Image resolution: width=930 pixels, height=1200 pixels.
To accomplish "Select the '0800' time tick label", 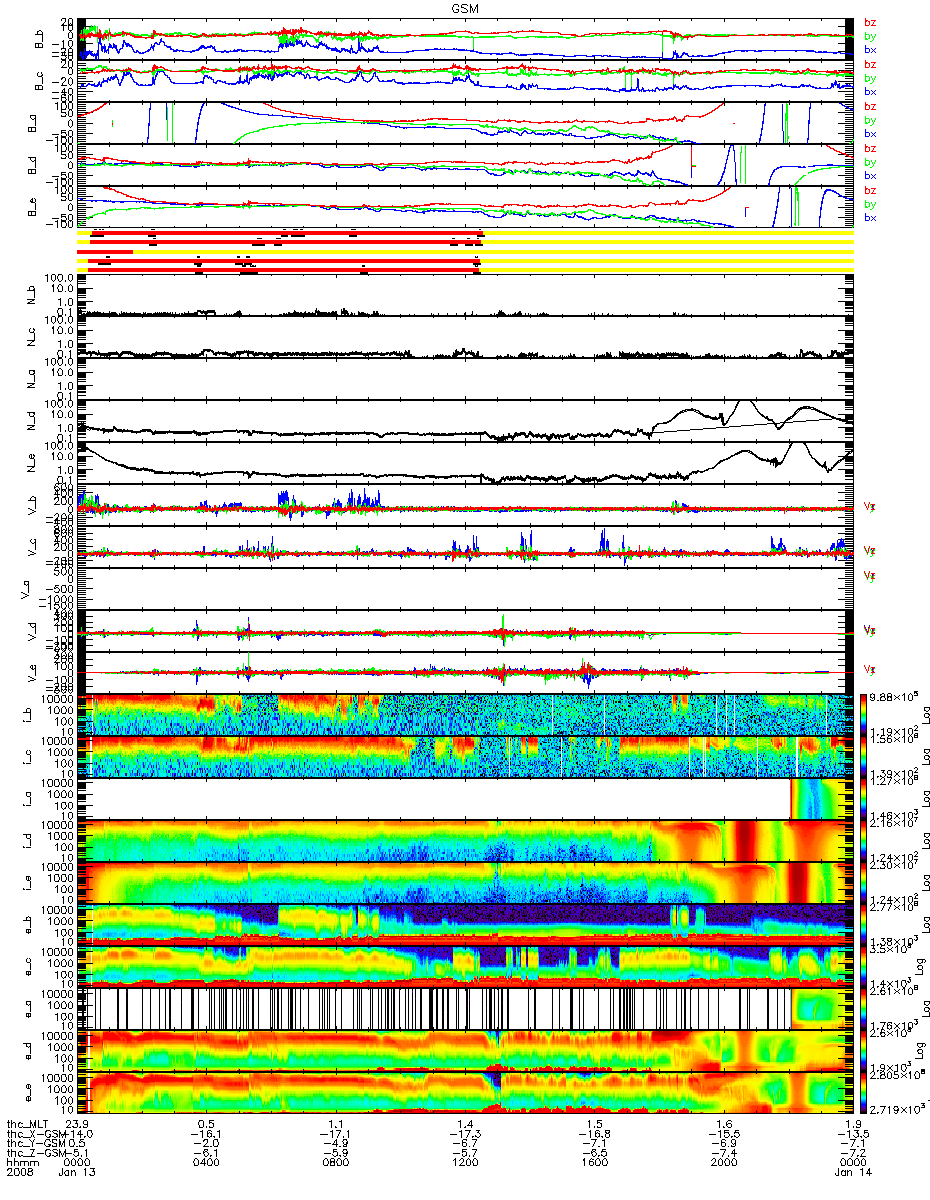I will pos(335,1164).
